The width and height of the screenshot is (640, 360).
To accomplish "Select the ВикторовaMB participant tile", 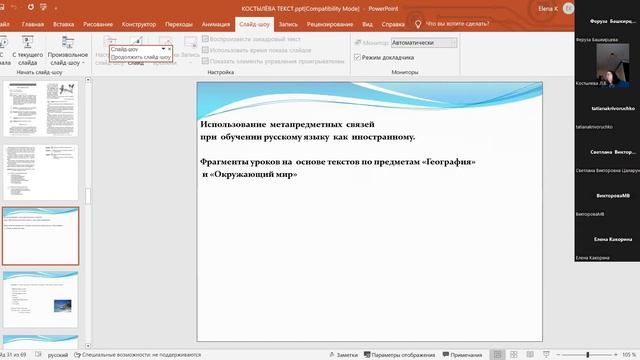I will coord(607,196).
